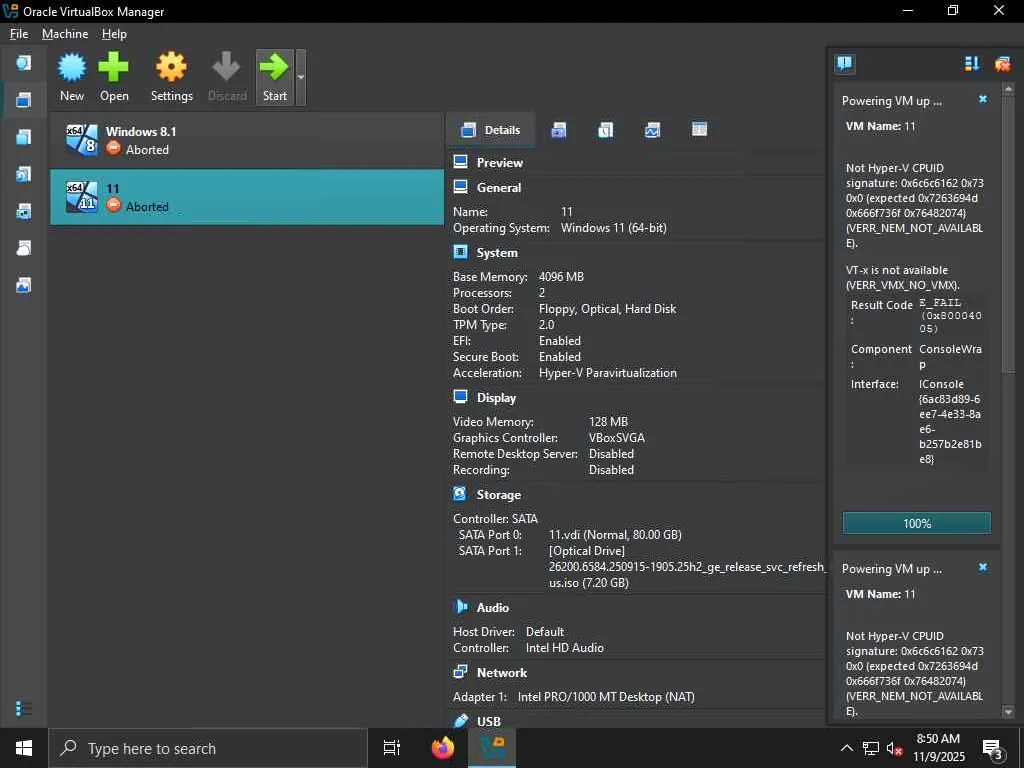Open the Network tool in sidebar
The height and width of the screenshot is (768, 1024).
[24, 212]
